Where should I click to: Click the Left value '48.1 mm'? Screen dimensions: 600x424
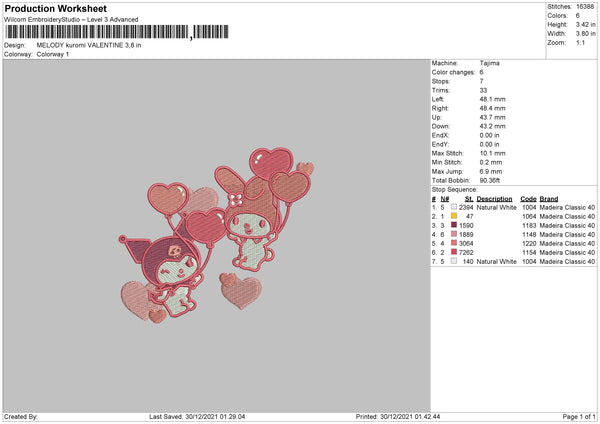492,99
